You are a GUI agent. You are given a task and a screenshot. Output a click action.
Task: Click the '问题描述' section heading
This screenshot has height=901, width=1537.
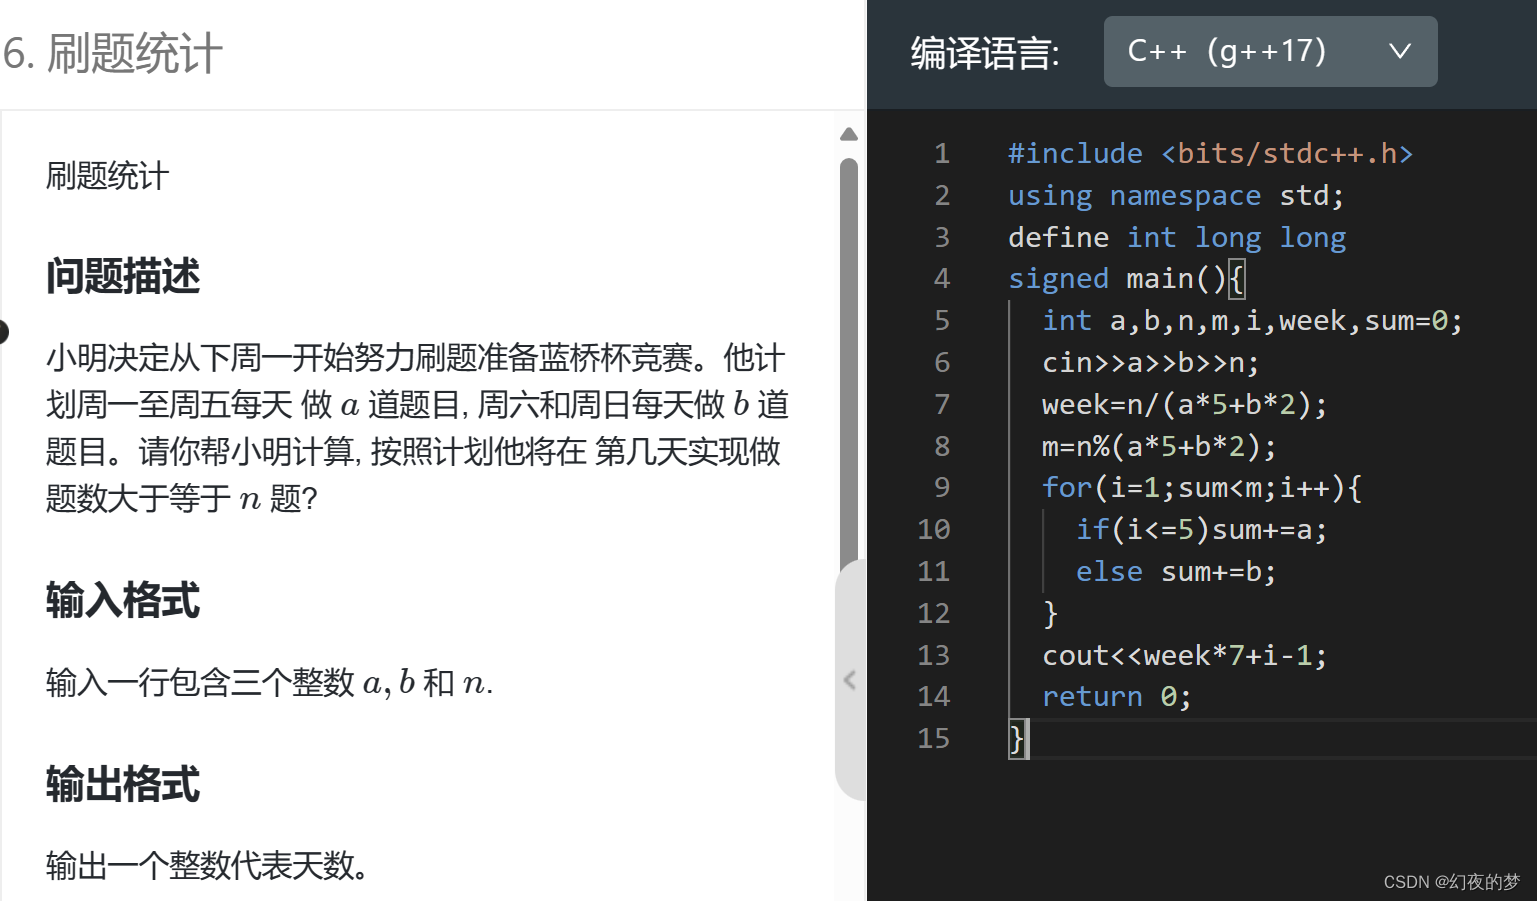123,276
